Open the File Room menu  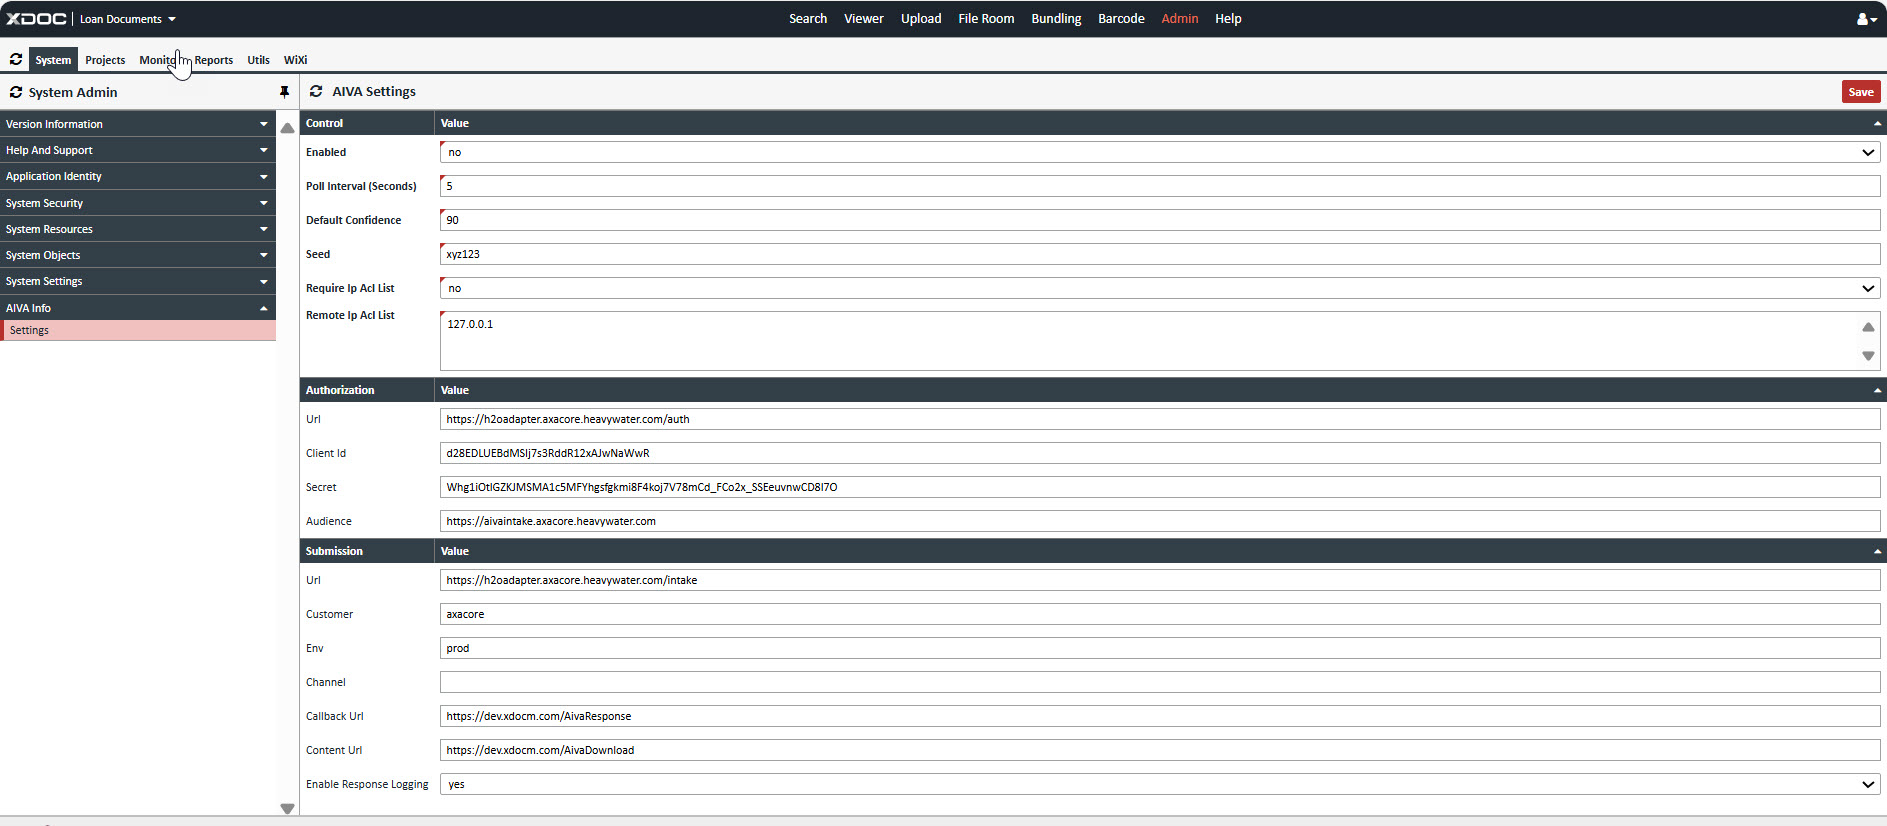pos(985,19)
